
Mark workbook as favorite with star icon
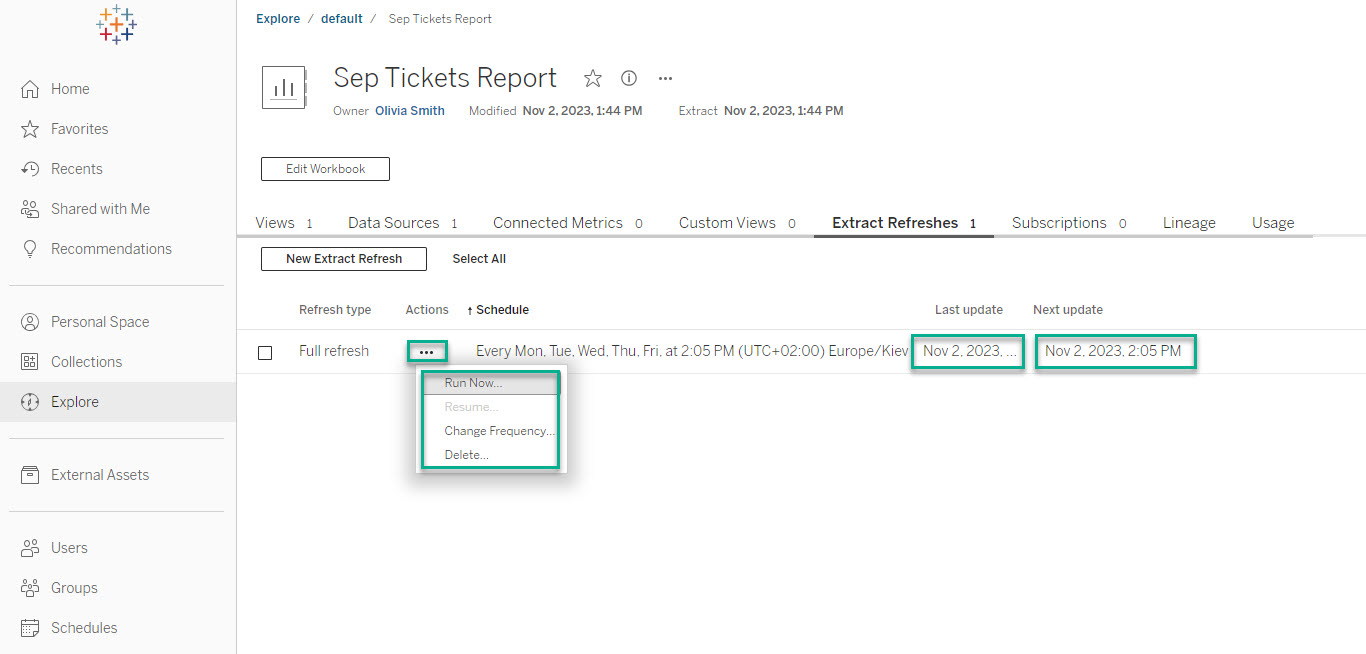click(593, 78)
